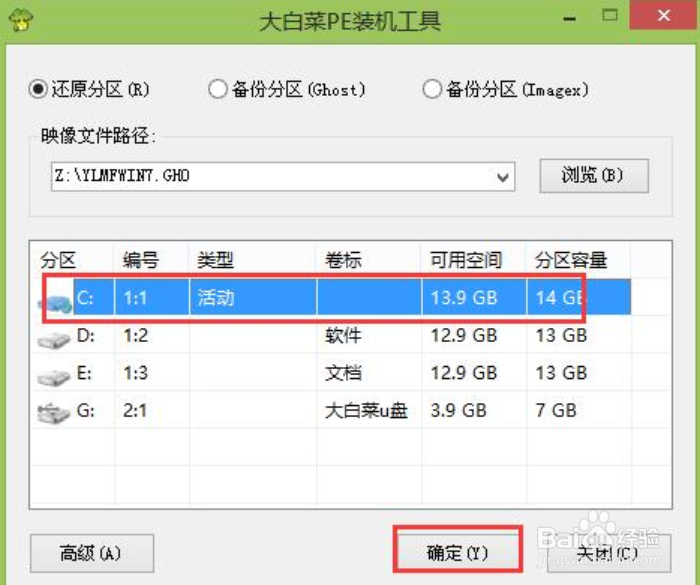Click the 软件 volume label

(x=343, y=335)
